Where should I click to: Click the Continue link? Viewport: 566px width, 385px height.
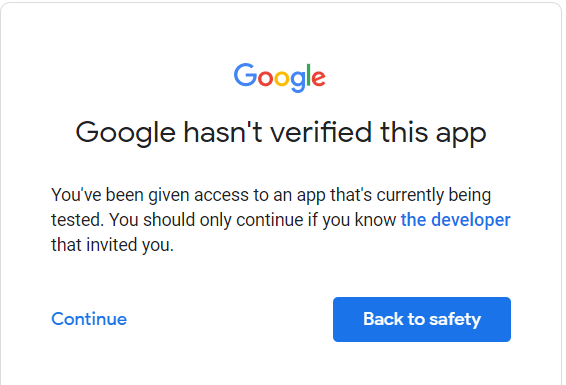89,319
